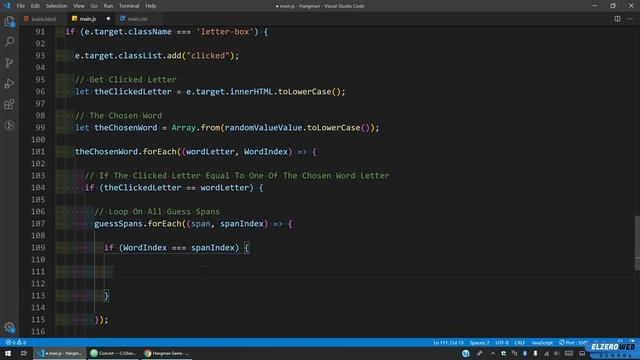Click the editor vertical scrollbar thumb
Image resolution: width=640 pixels, height=360 pixels.
click(x=637, y=243)
